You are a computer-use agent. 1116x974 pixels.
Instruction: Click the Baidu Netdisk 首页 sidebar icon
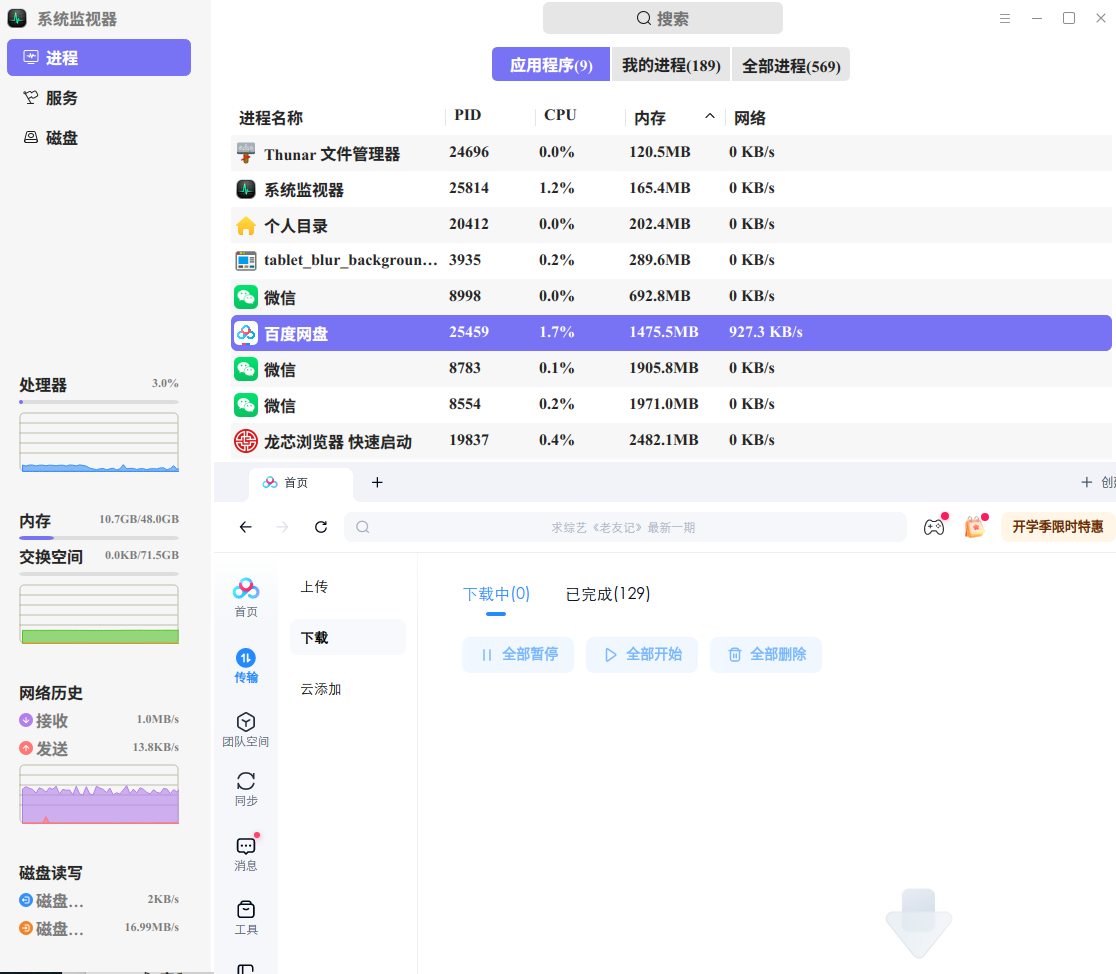click(x=246, y=597)
